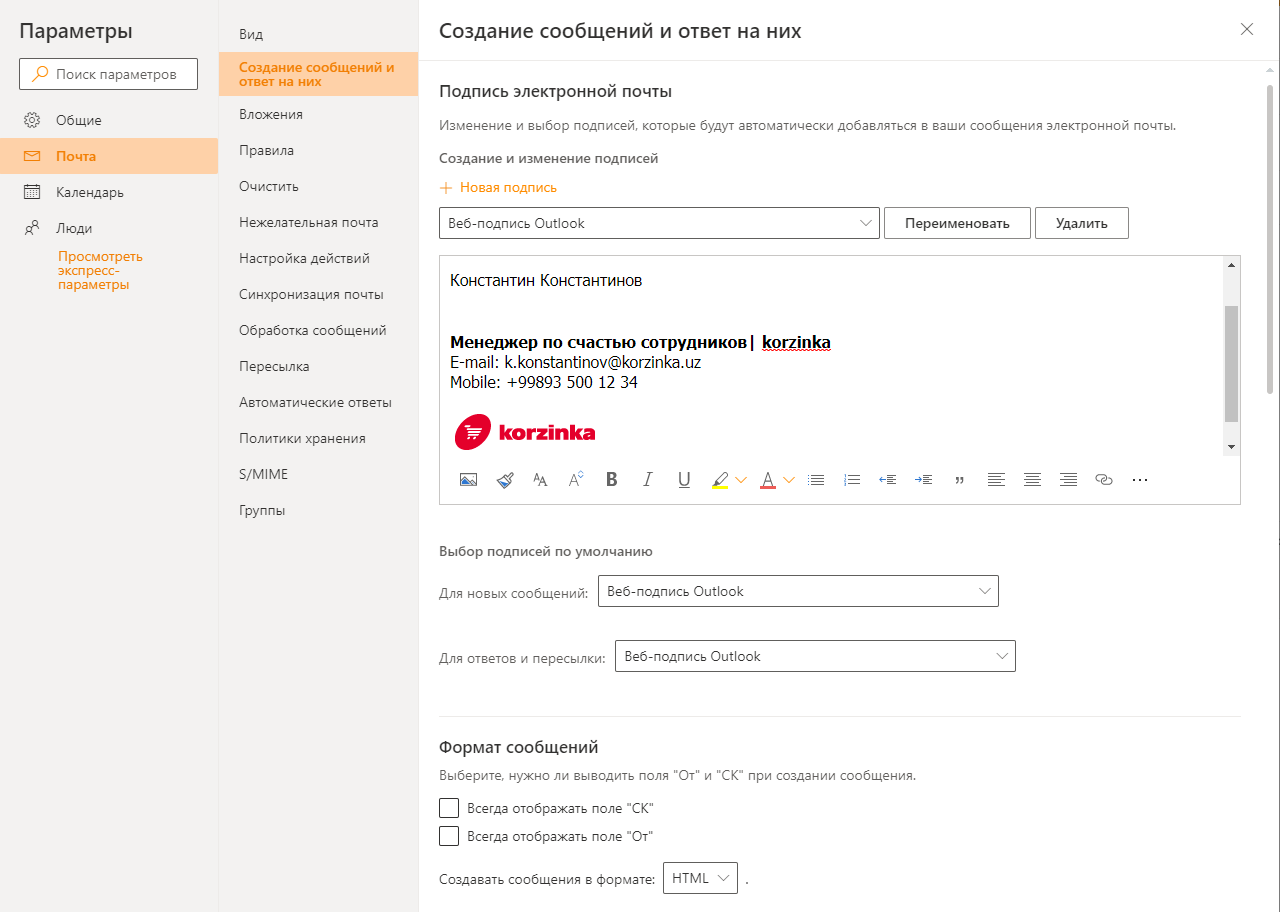Click the quote formatting icon
Image resolution: width=1280 pixels, height=912 pixels.
960,480
